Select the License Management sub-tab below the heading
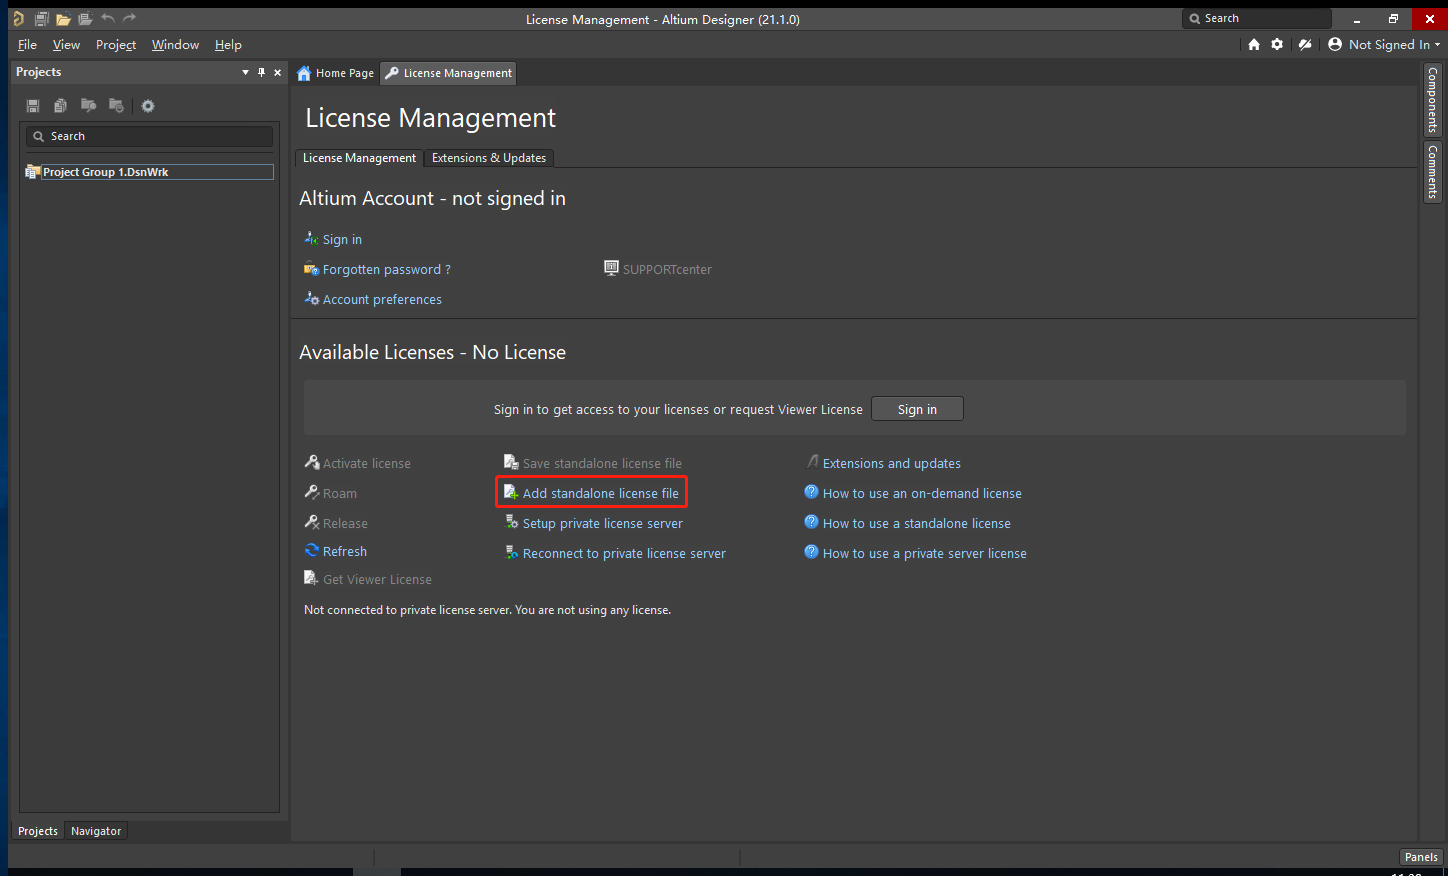The image size is (1448, 876). click(x=359, y=158)
